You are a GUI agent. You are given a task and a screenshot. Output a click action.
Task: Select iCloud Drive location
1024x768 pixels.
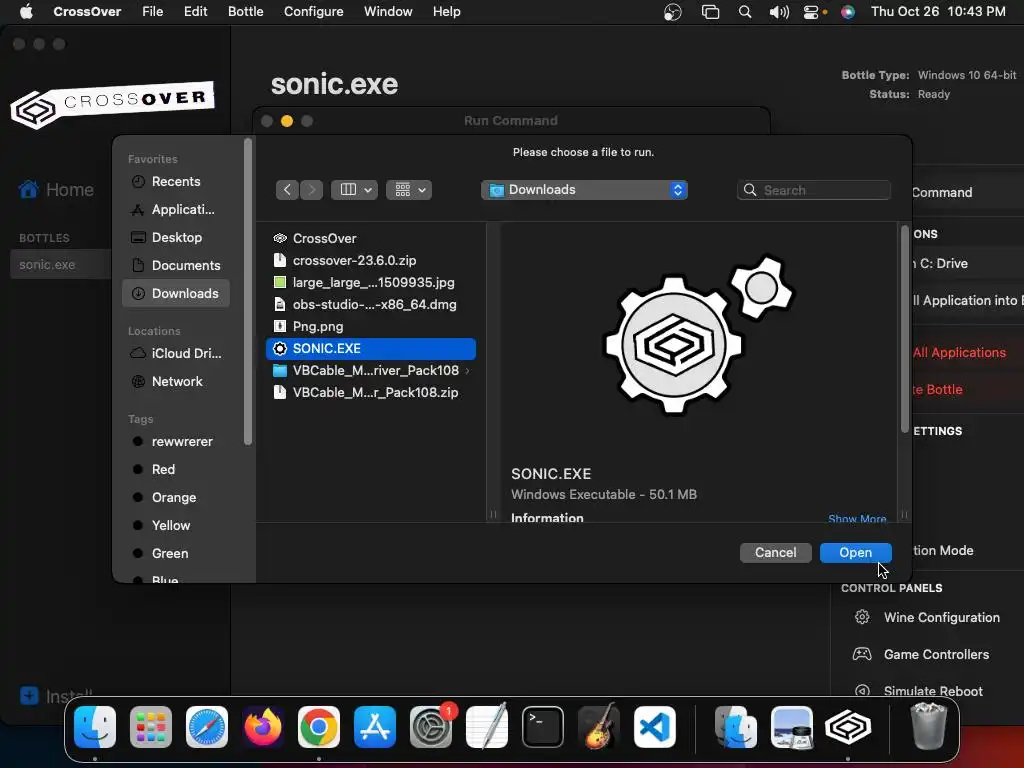pyautogui.click(x=176, y=353)
